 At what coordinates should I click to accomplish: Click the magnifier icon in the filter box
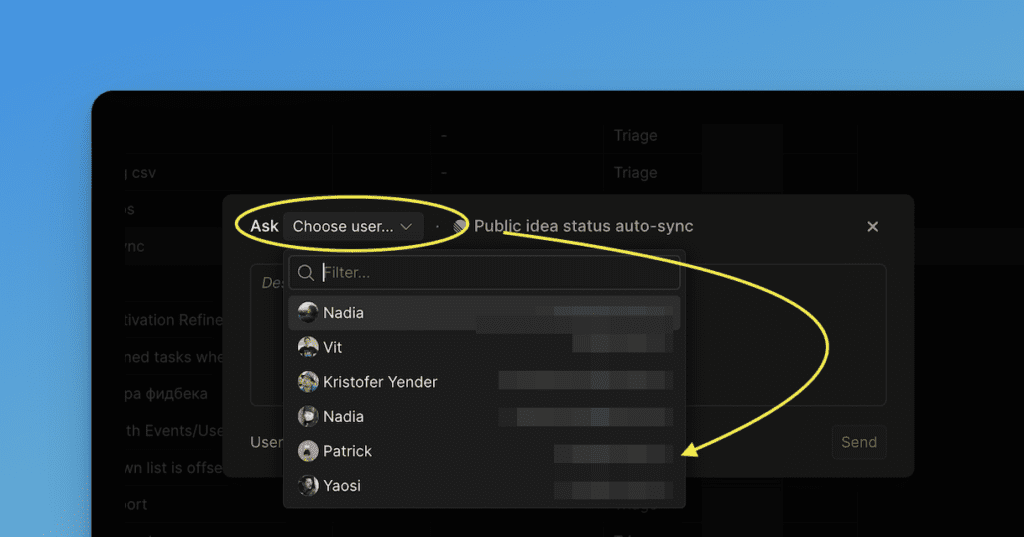(306, 273)
